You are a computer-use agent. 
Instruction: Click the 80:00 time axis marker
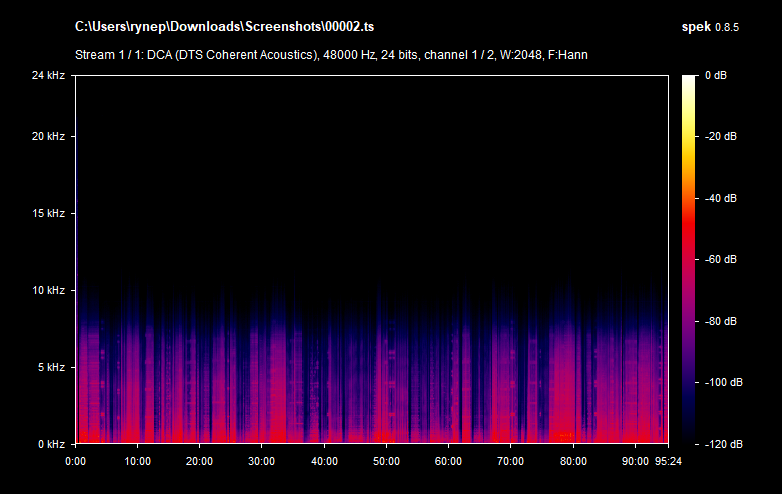coord(573,462)
